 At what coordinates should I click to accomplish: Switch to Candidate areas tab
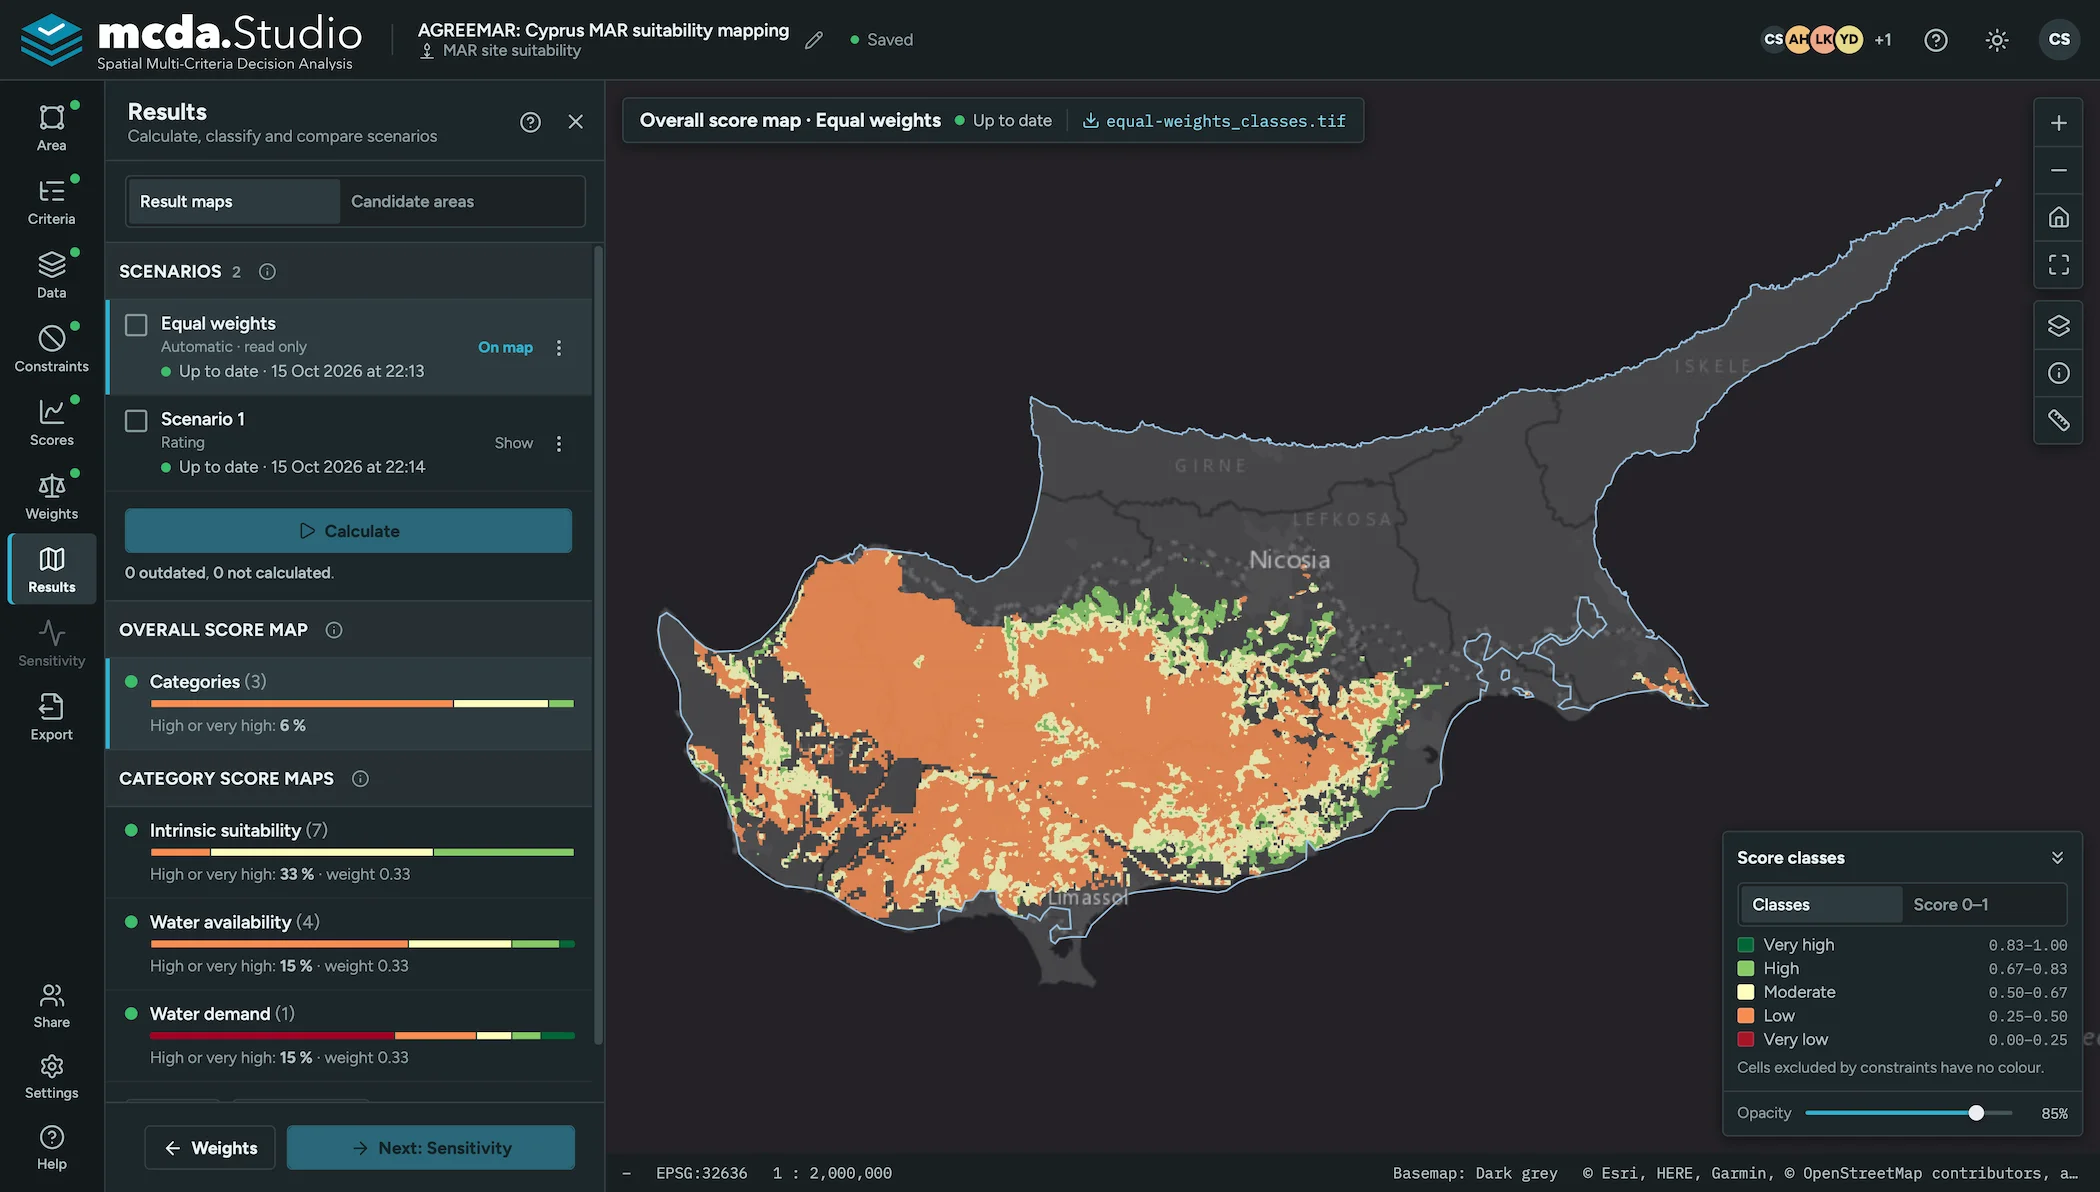coord(461,202)
